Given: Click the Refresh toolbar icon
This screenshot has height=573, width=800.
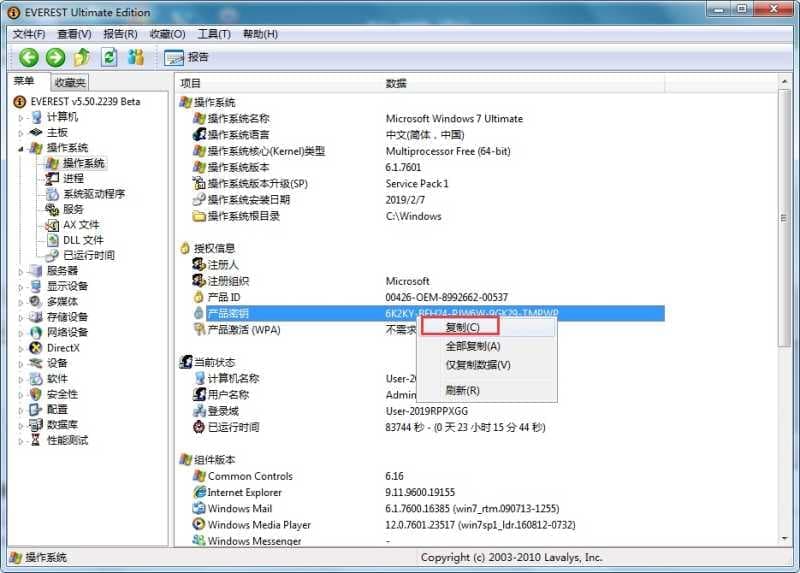Looking at the screenshot, I should pos(109,57).
